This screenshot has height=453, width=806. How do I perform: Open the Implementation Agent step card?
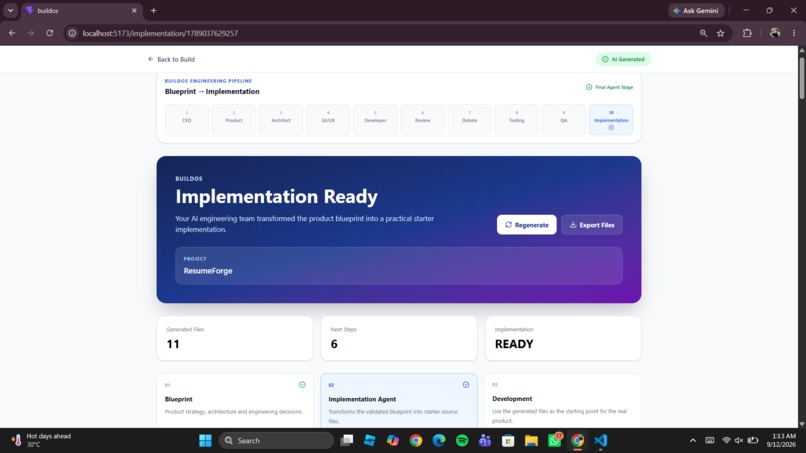tap(399, 401)
